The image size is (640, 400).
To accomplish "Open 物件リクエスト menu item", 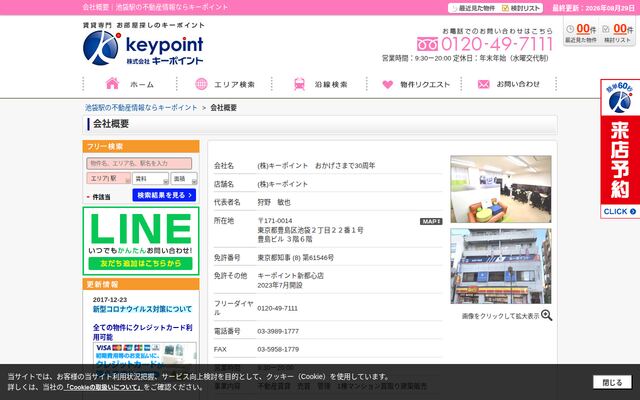I will point(425,84).
